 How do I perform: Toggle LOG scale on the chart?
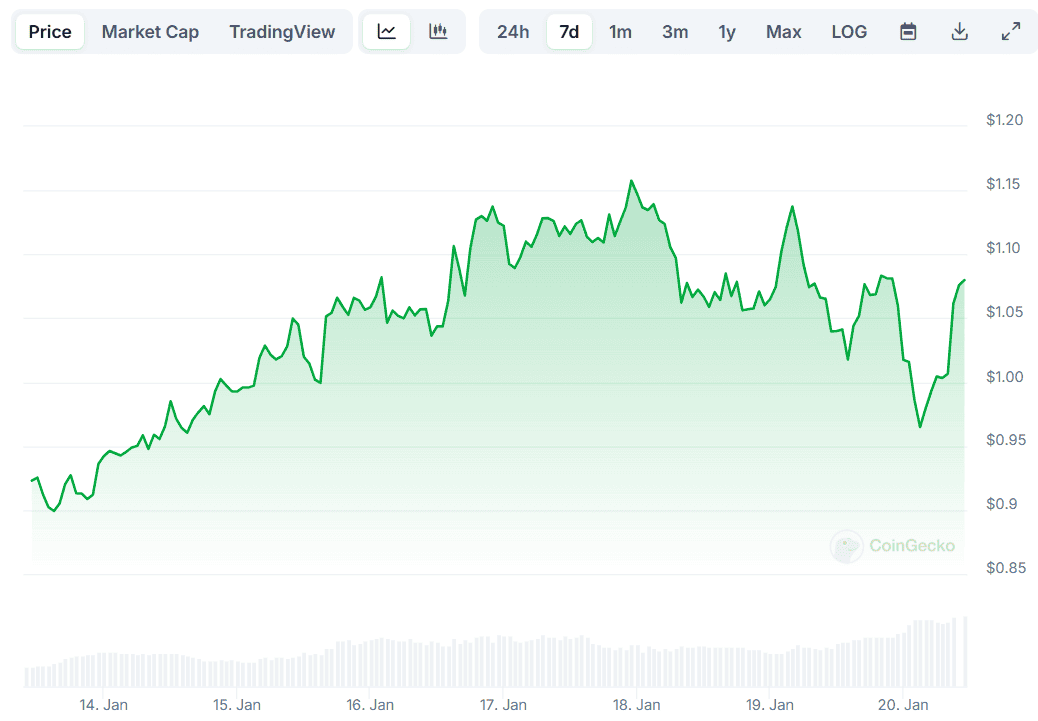pos(849,32)
